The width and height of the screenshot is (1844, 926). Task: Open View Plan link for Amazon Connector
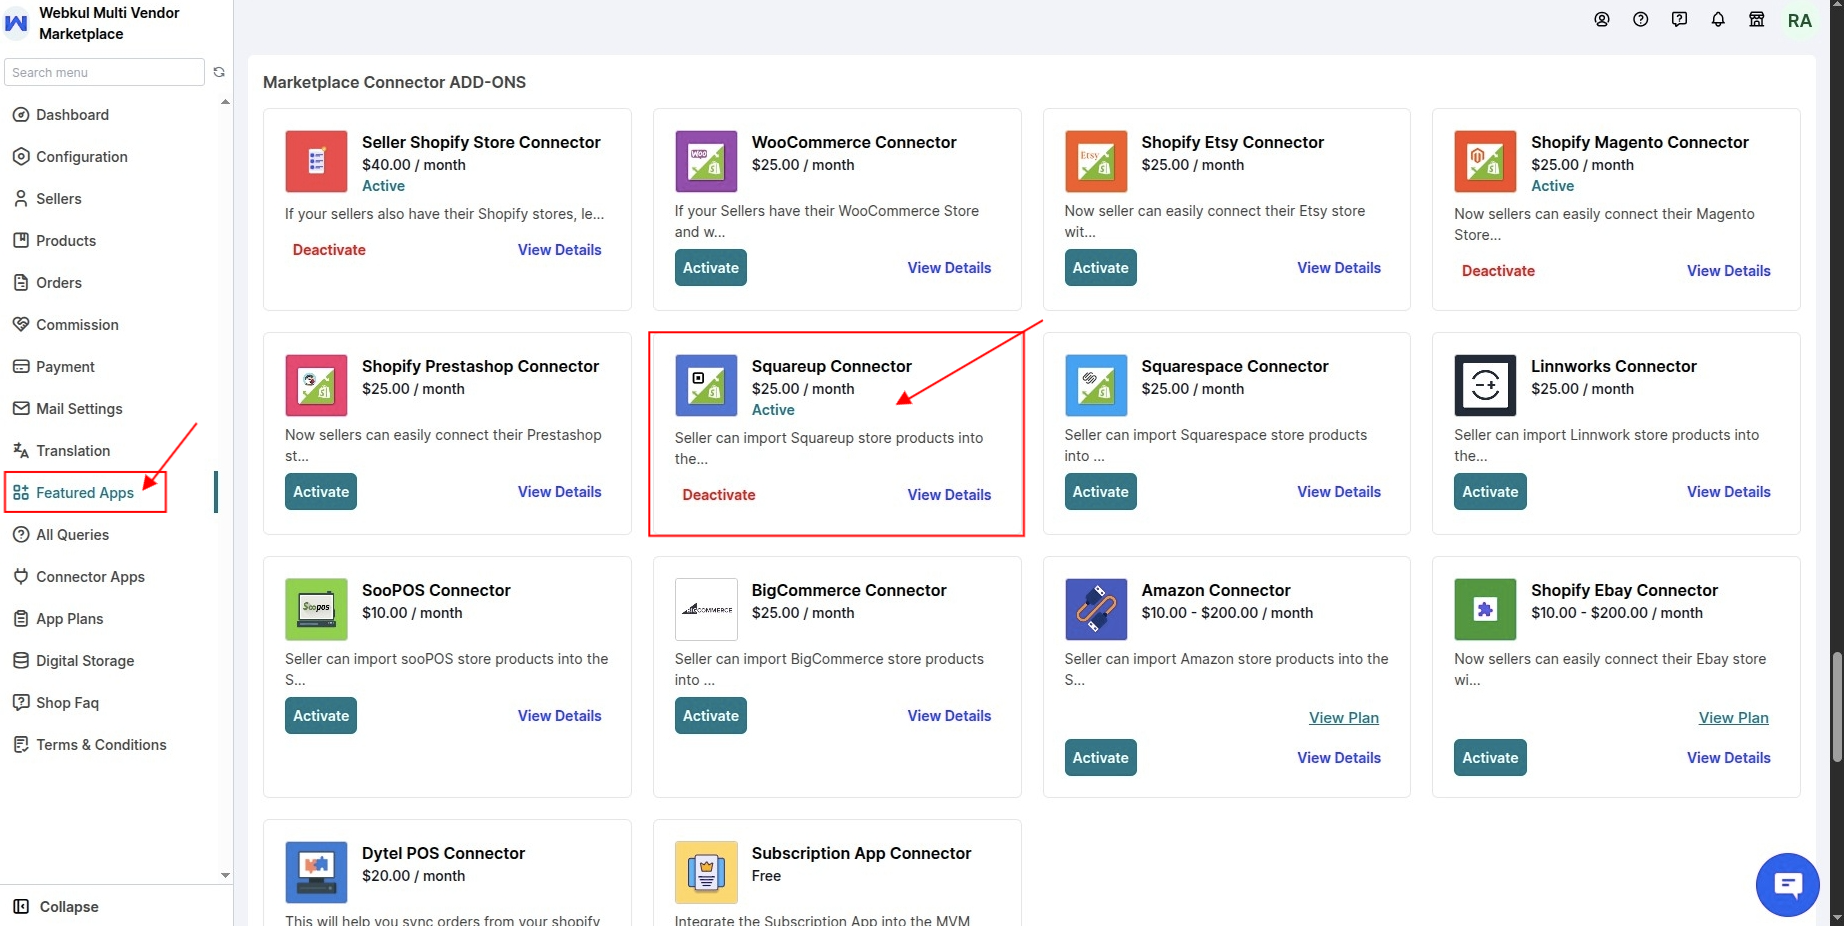(x=1344, y=718)
